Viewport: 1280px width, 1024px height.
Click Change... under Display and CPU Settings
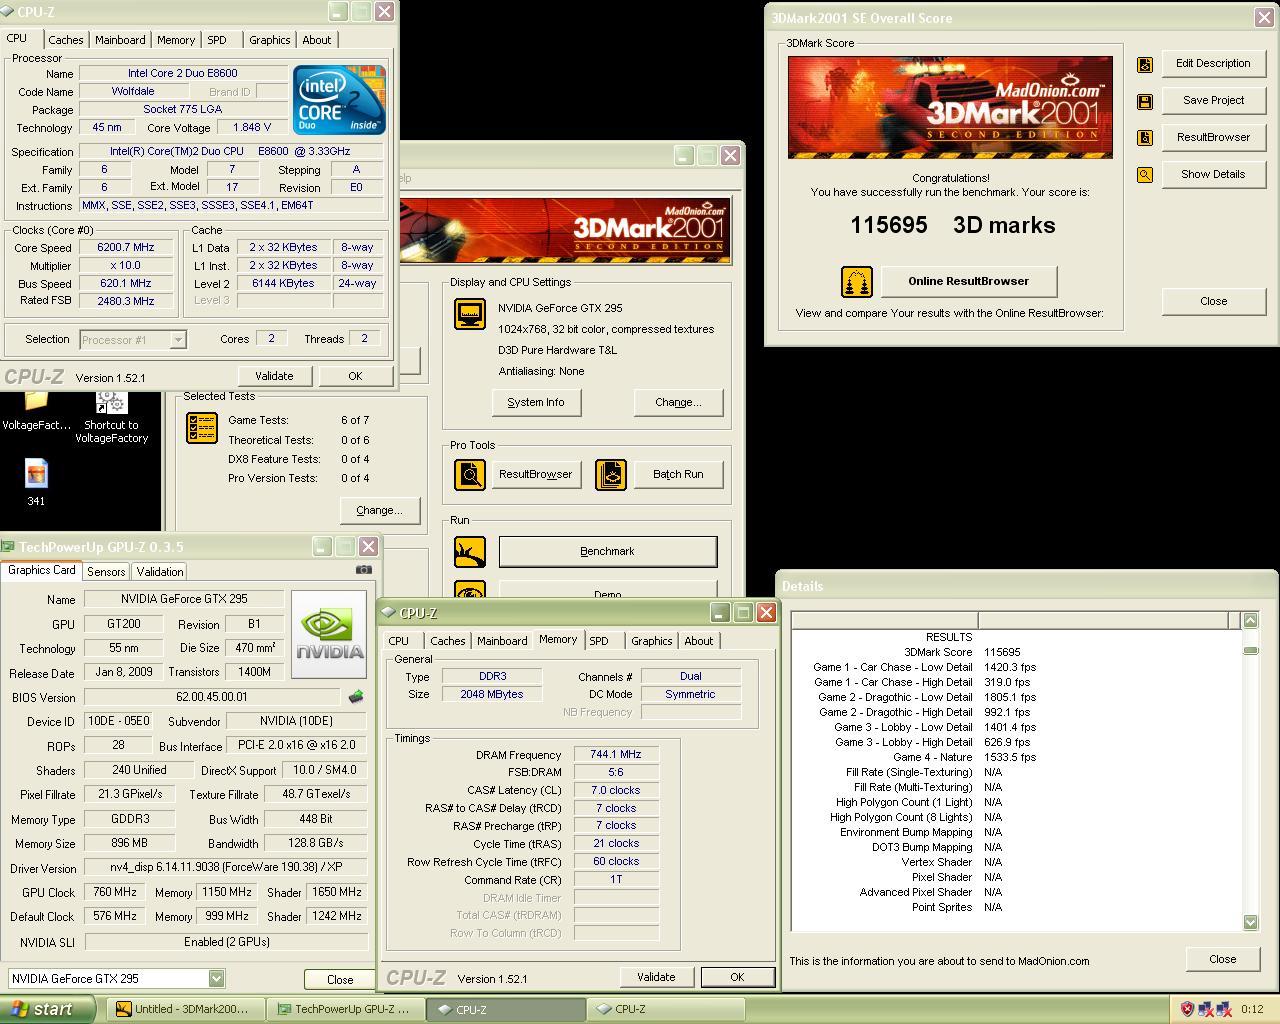pyautogui.click(x=678, y=402)
